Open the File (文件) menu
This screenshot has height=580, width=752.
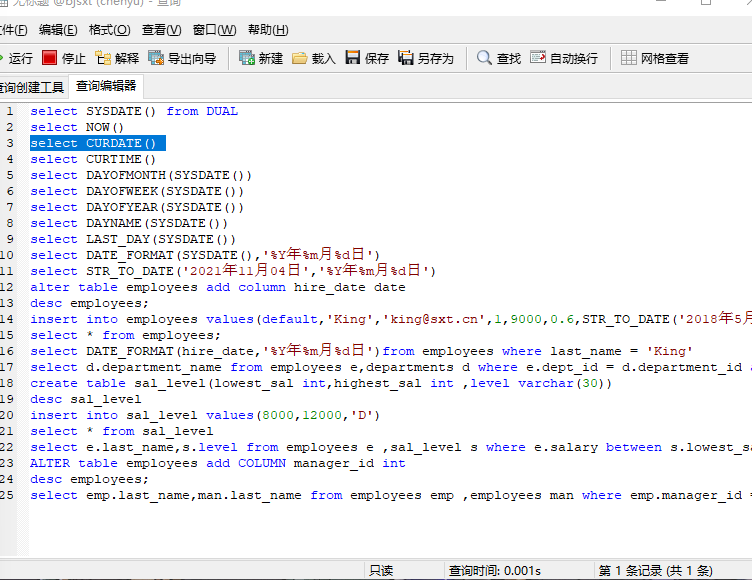coord(13,30)
